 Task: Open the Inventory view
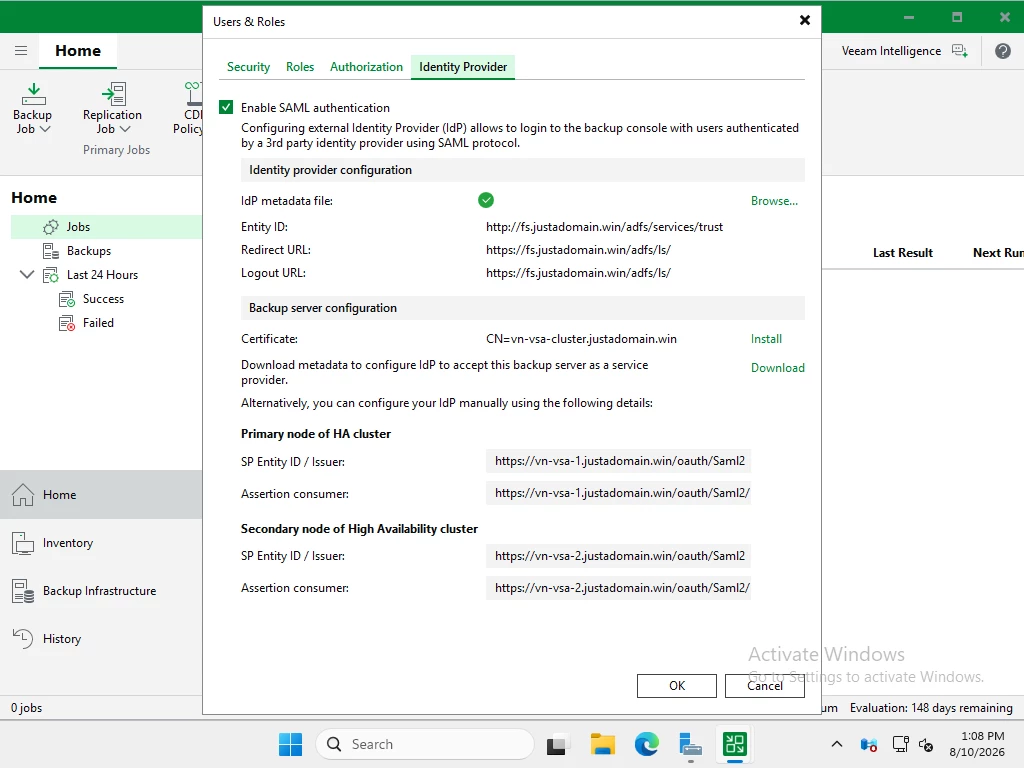pyautogui.click(x=101, y=543)
